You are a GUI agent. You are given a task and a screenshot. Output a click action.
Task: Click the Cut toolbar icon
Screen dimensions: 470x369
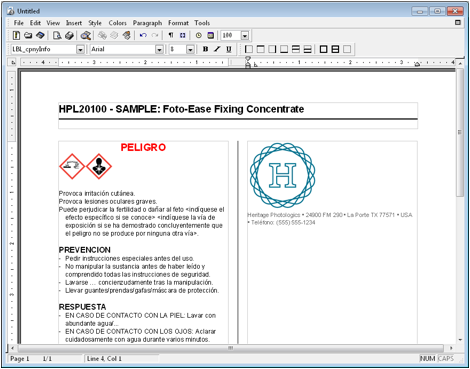[102, 35]
